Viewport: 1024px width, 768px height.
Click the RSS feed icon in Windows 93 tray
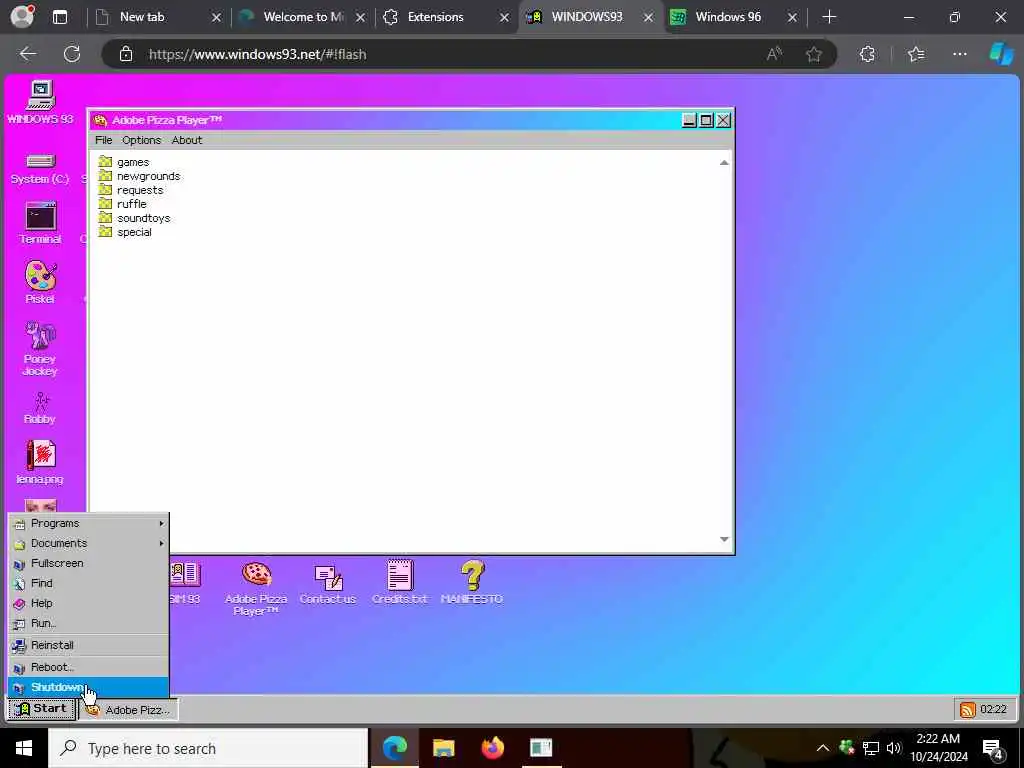click(968, 709)
